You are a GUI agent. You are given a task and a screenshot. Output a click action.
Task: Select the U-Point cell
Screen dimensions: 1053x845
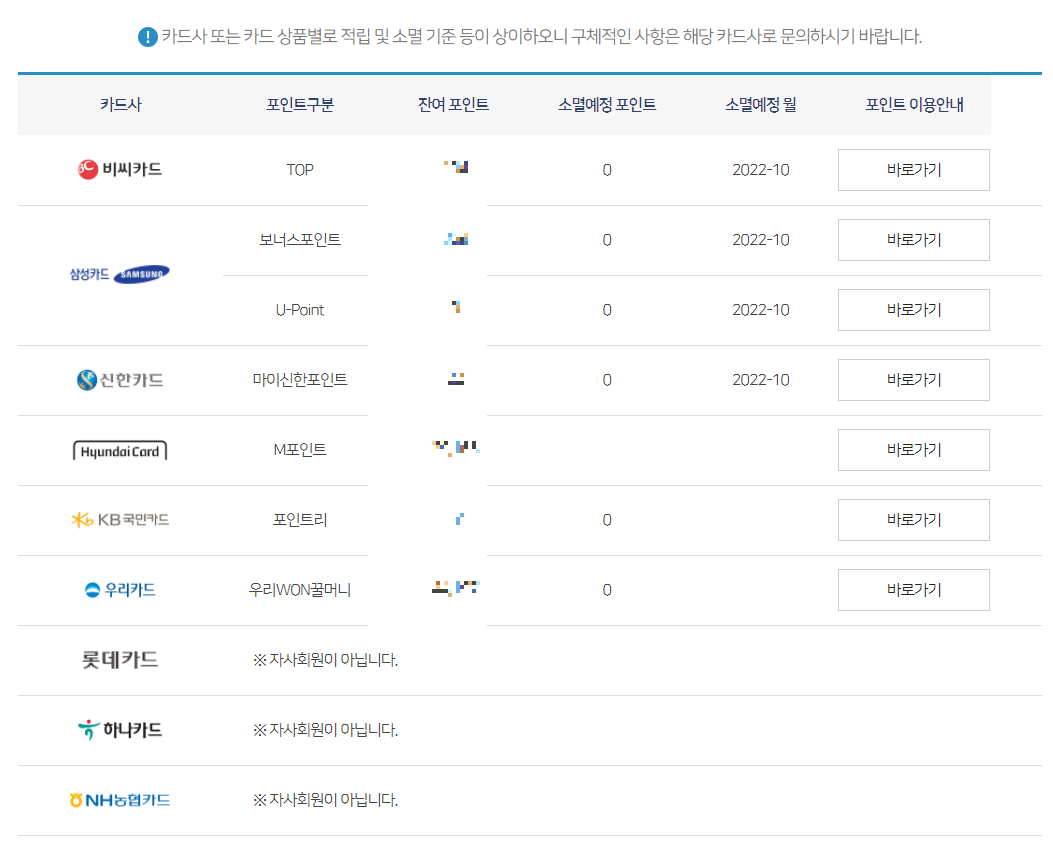(300, 310)
